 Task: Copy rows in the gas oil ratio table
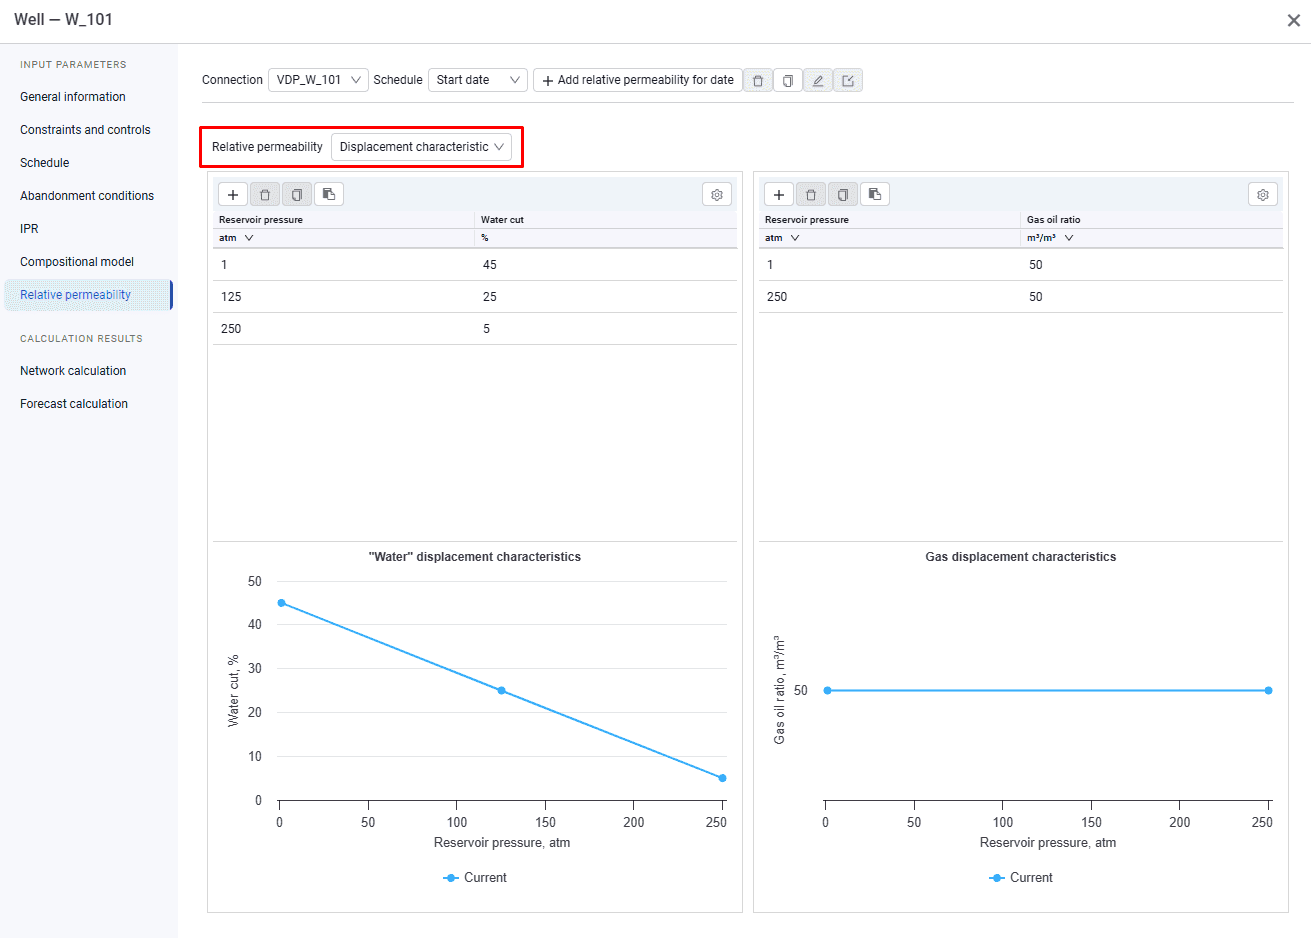[843, 194]
